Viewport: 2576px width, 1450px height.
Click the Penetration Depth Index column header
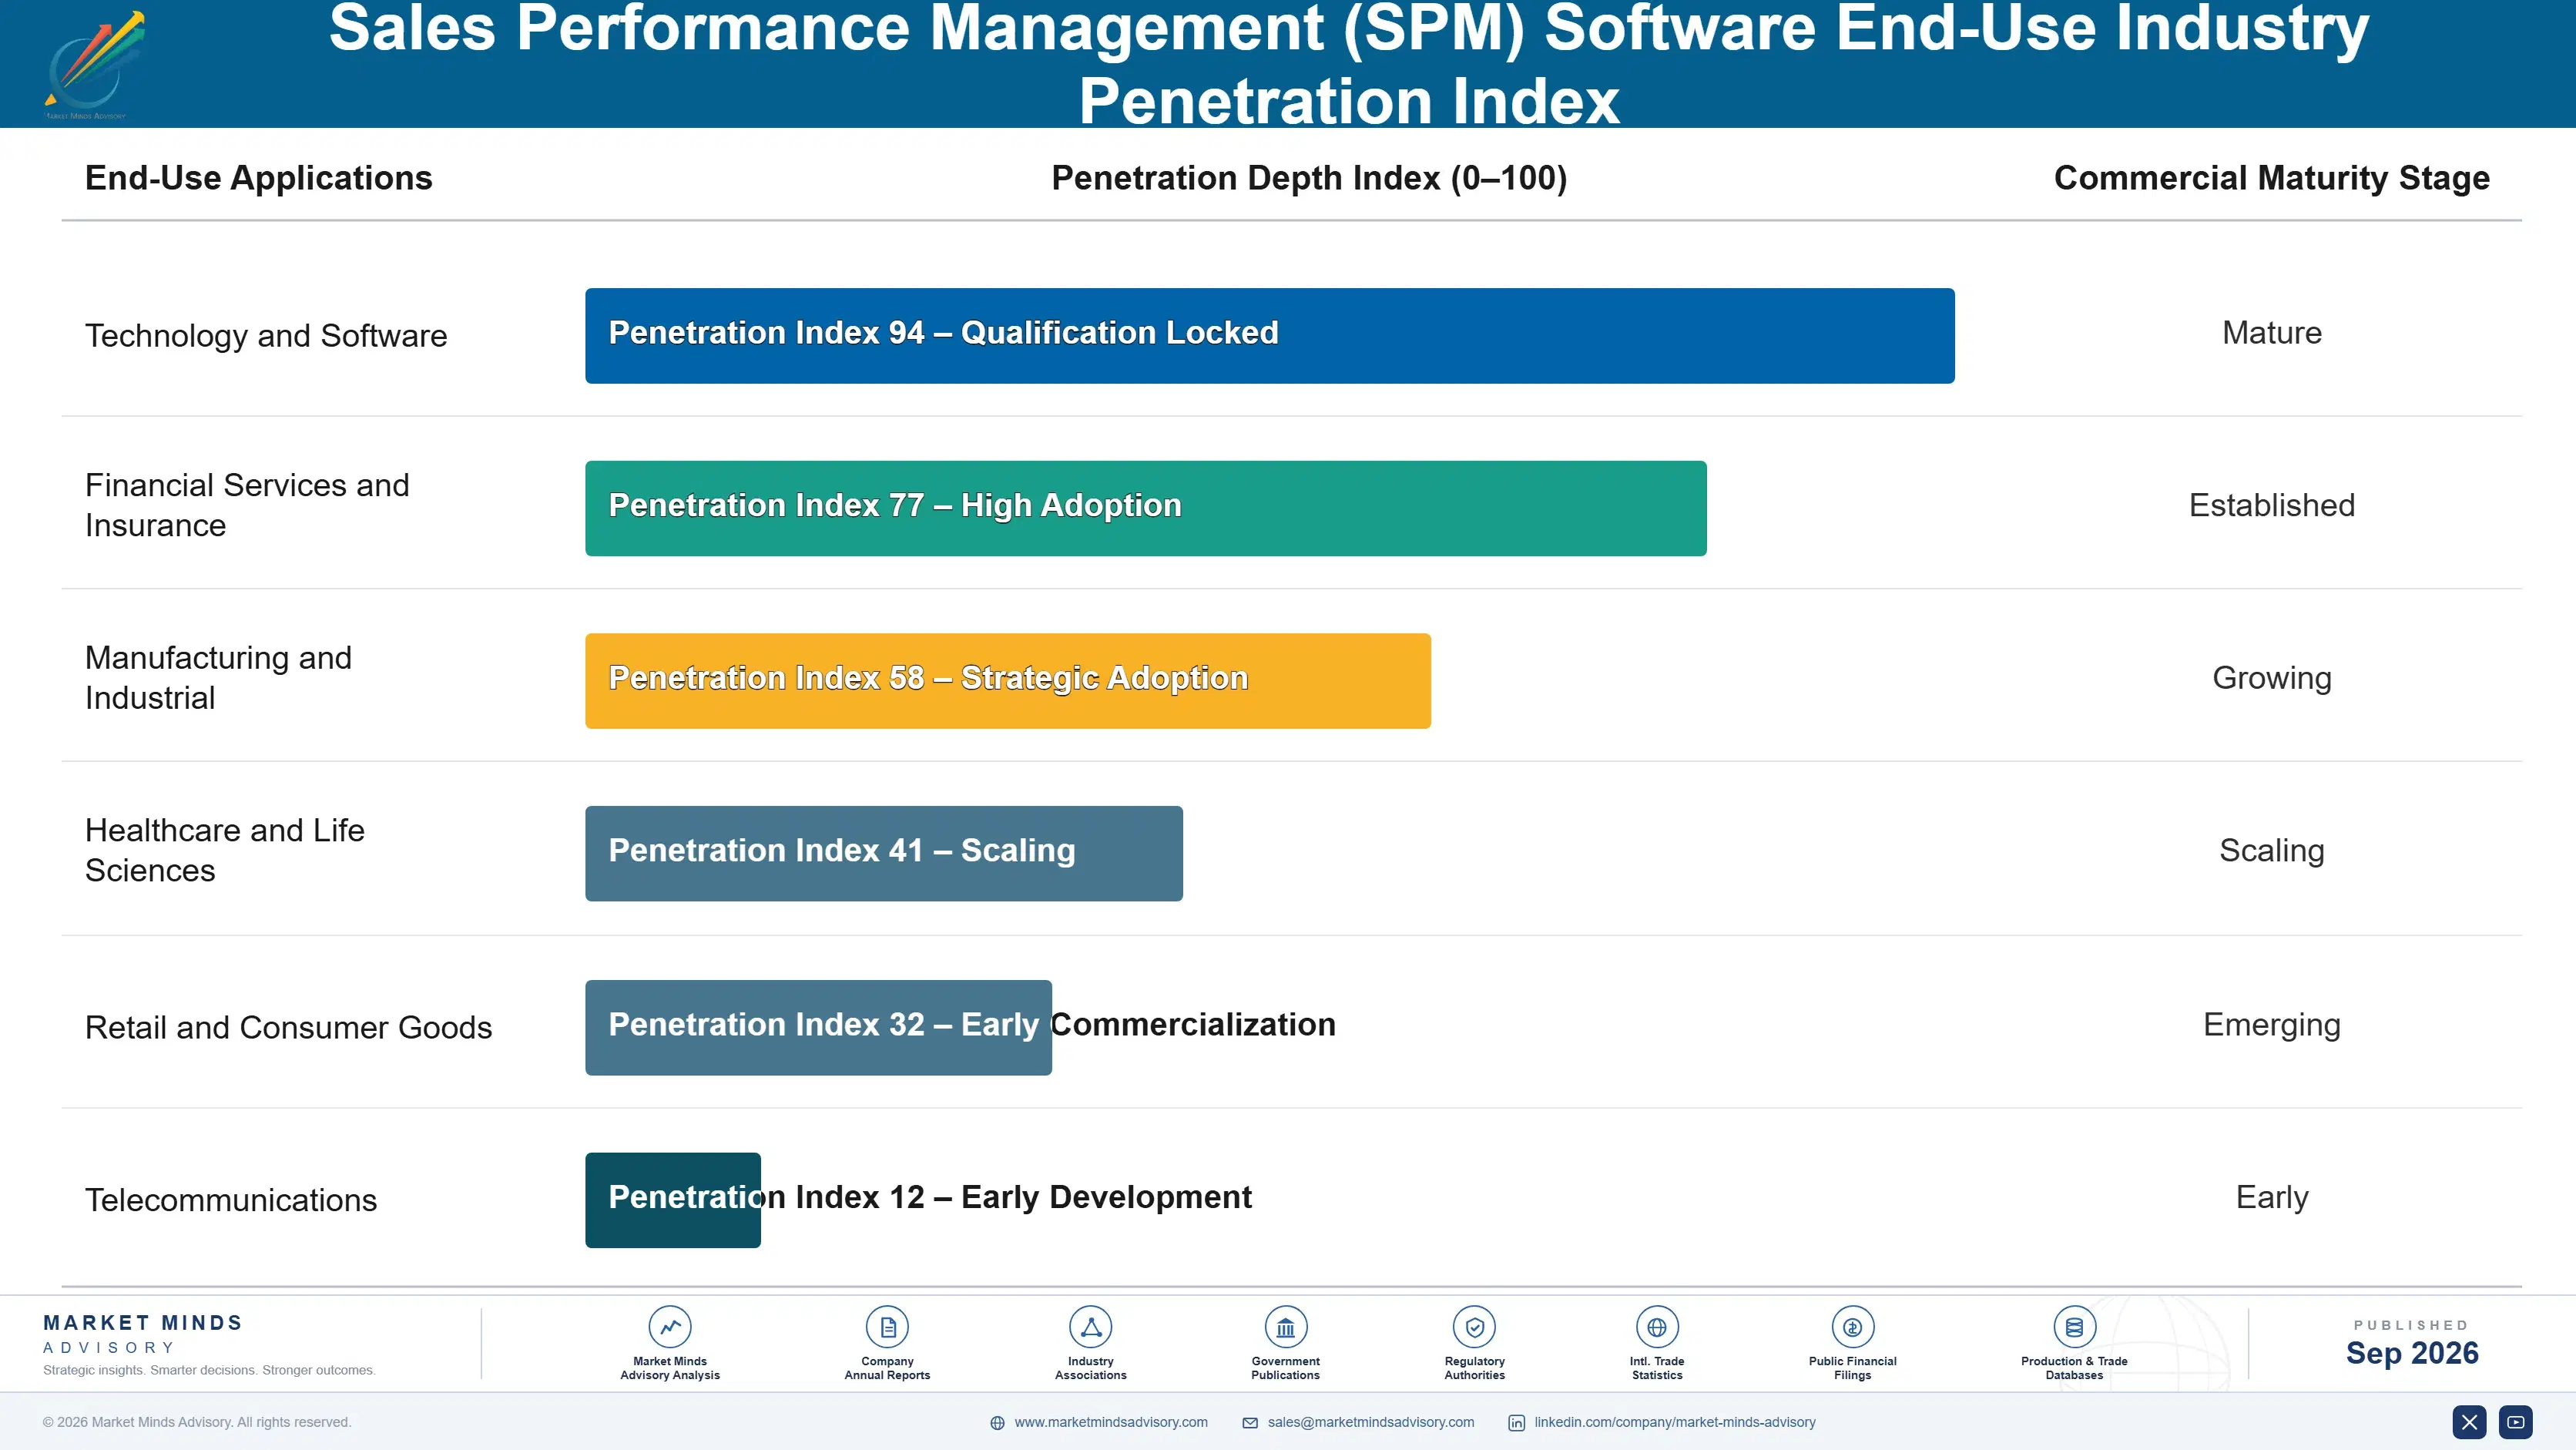click(1309, 178)
